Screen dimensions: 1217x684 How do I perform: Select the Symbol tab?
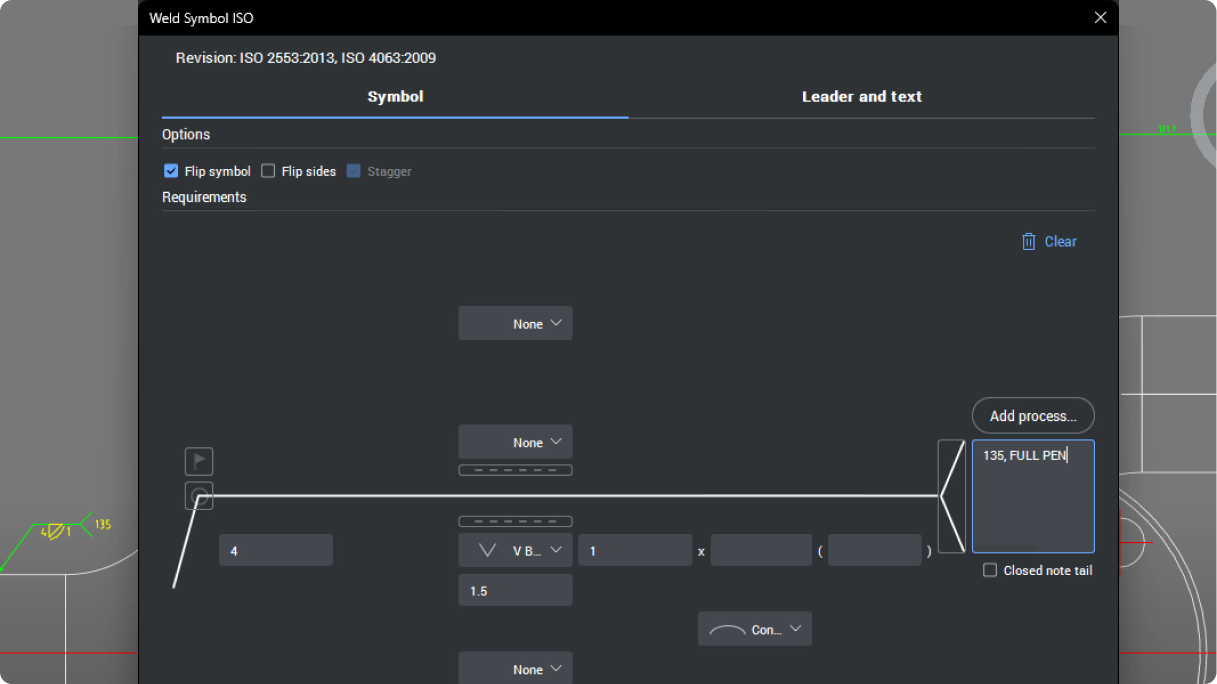pos(394,96)
